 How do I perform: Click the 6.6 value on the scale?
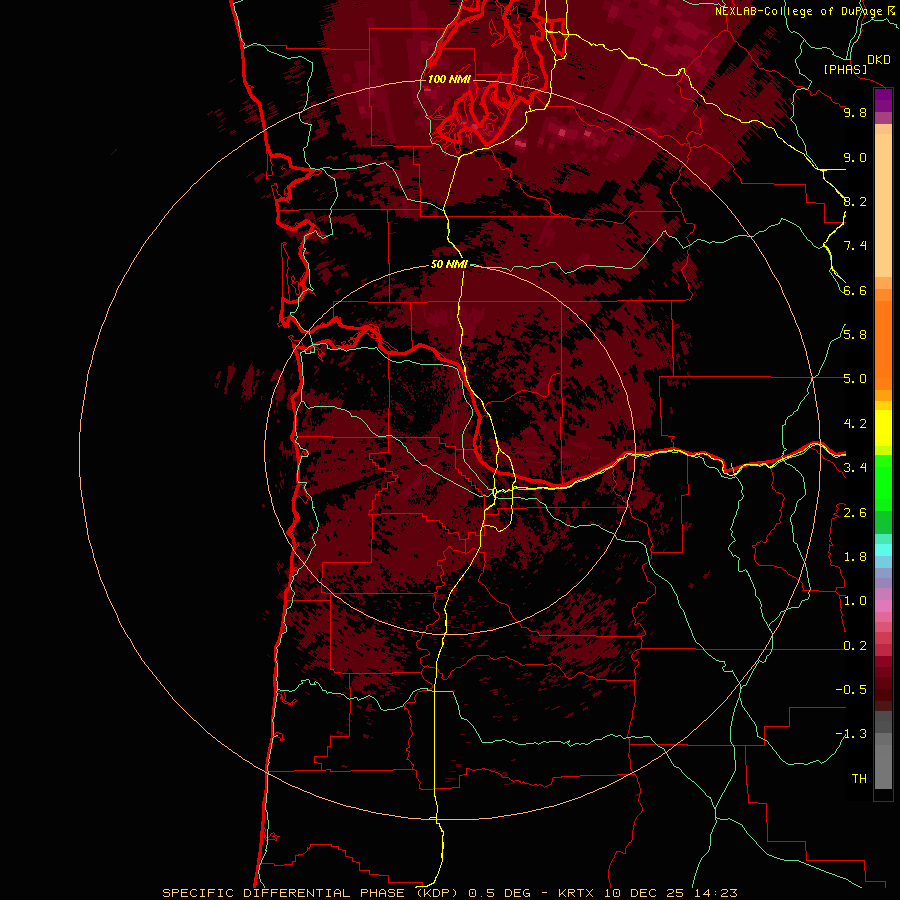click(x=855, y=290)
